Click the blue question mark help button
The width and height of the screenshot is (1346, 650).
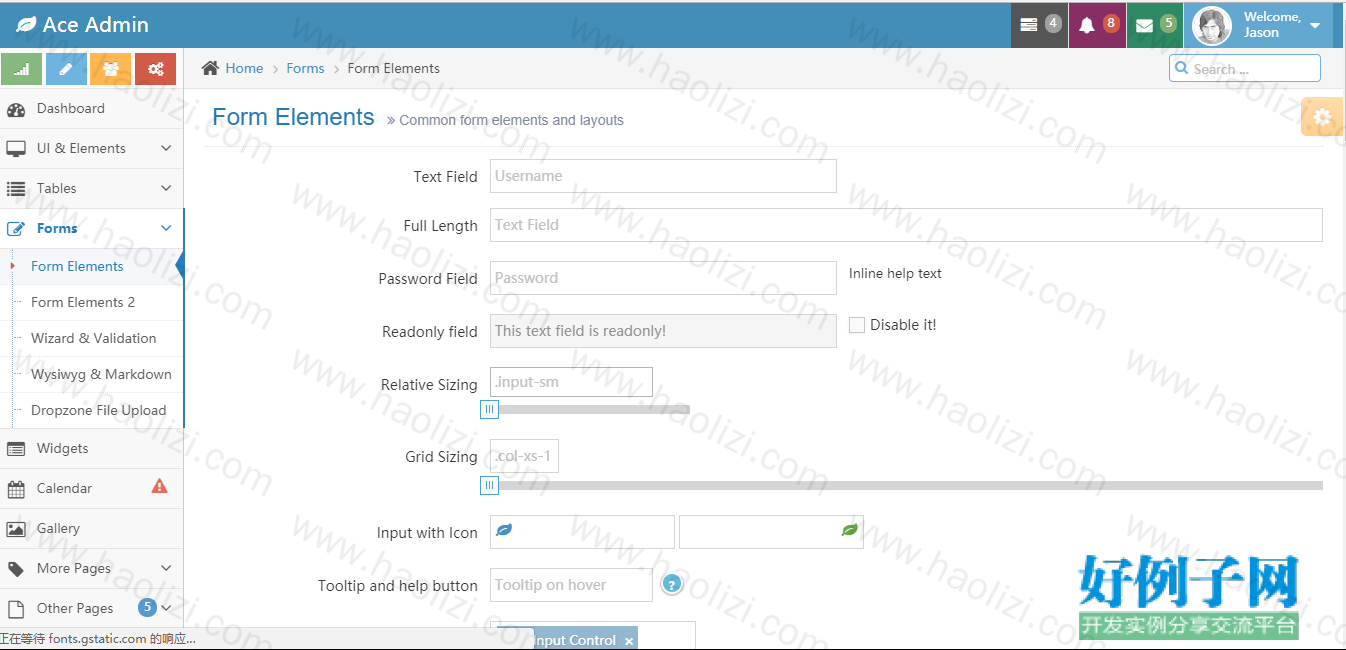tap(673, 584)
